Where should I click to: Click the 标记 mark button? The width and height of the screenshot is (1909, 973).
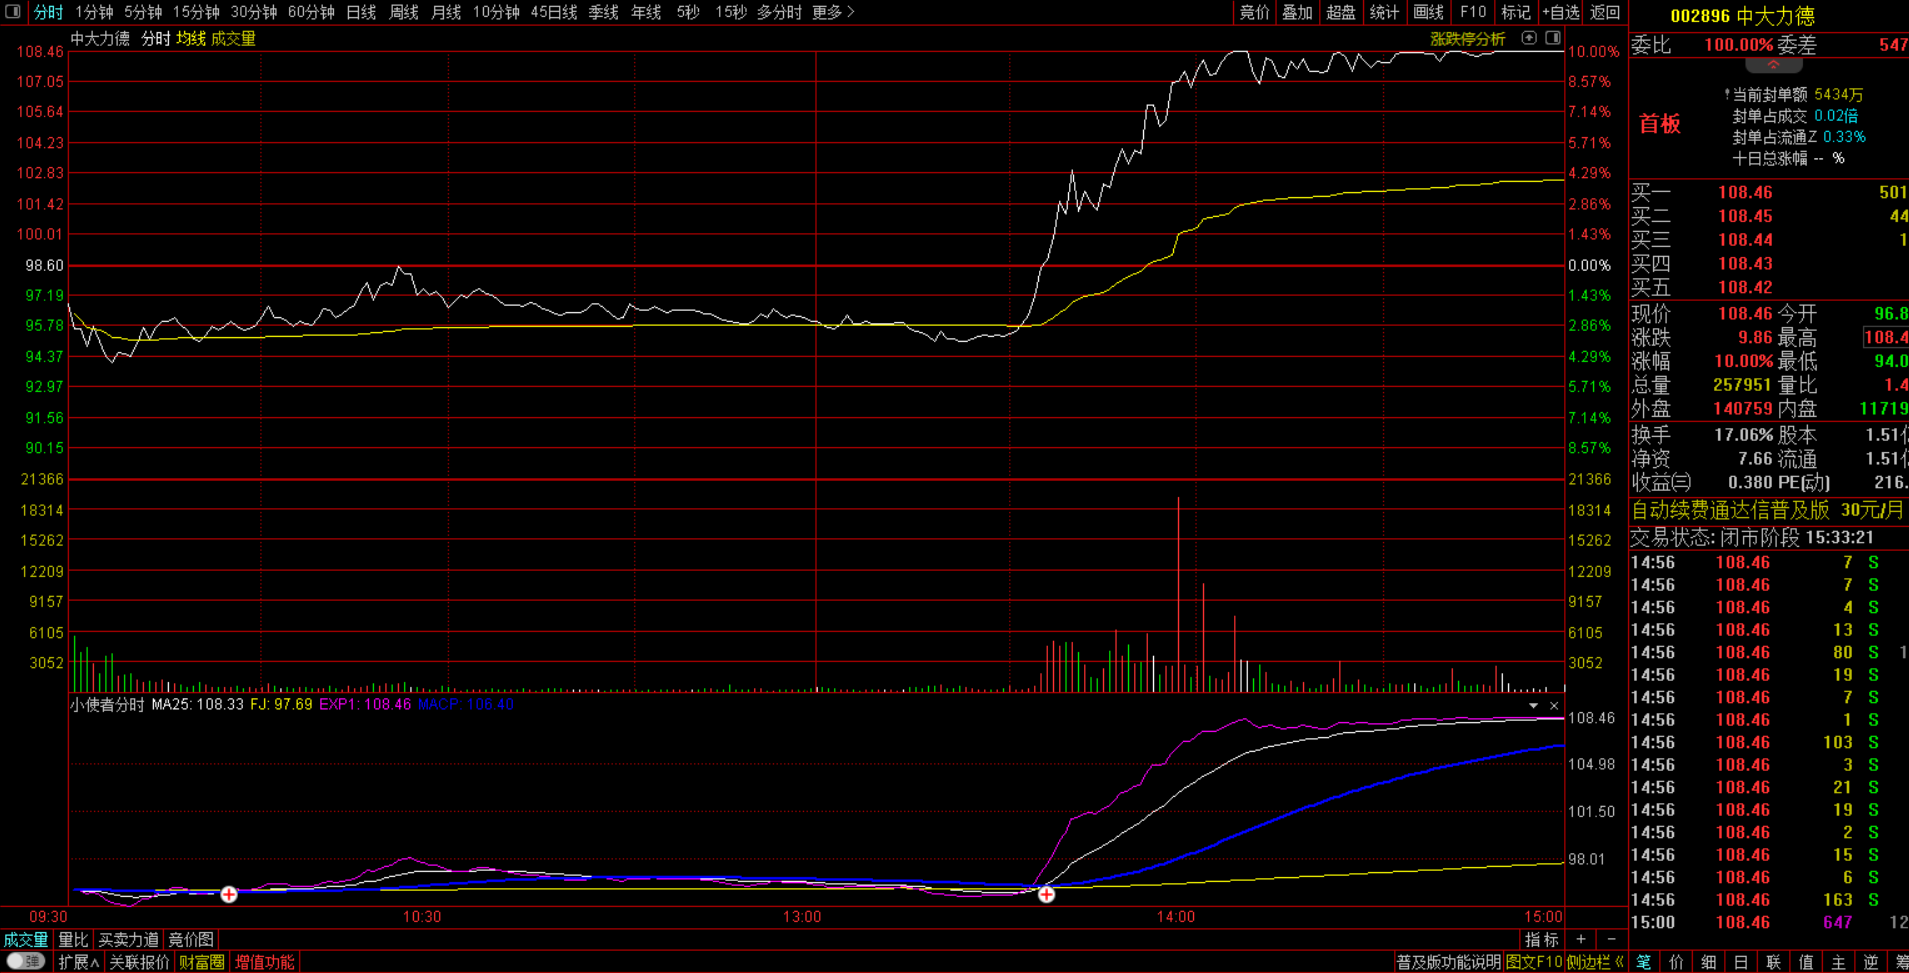[x=1516, y=12]
